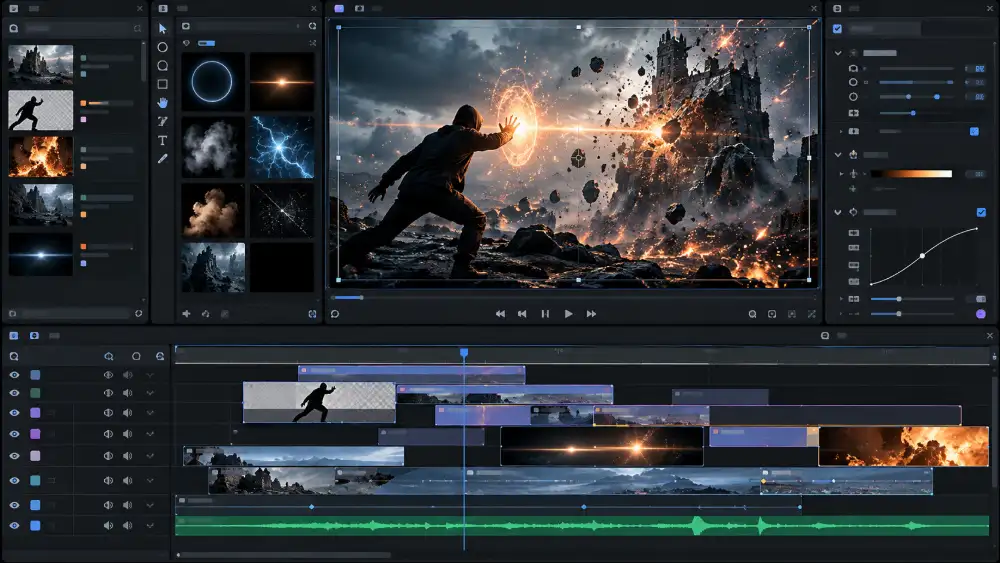Image resolution: width=1000 pixels, height=563 pixels.
Task: Open the second tab of preview panel
Action: pos(360,8)
